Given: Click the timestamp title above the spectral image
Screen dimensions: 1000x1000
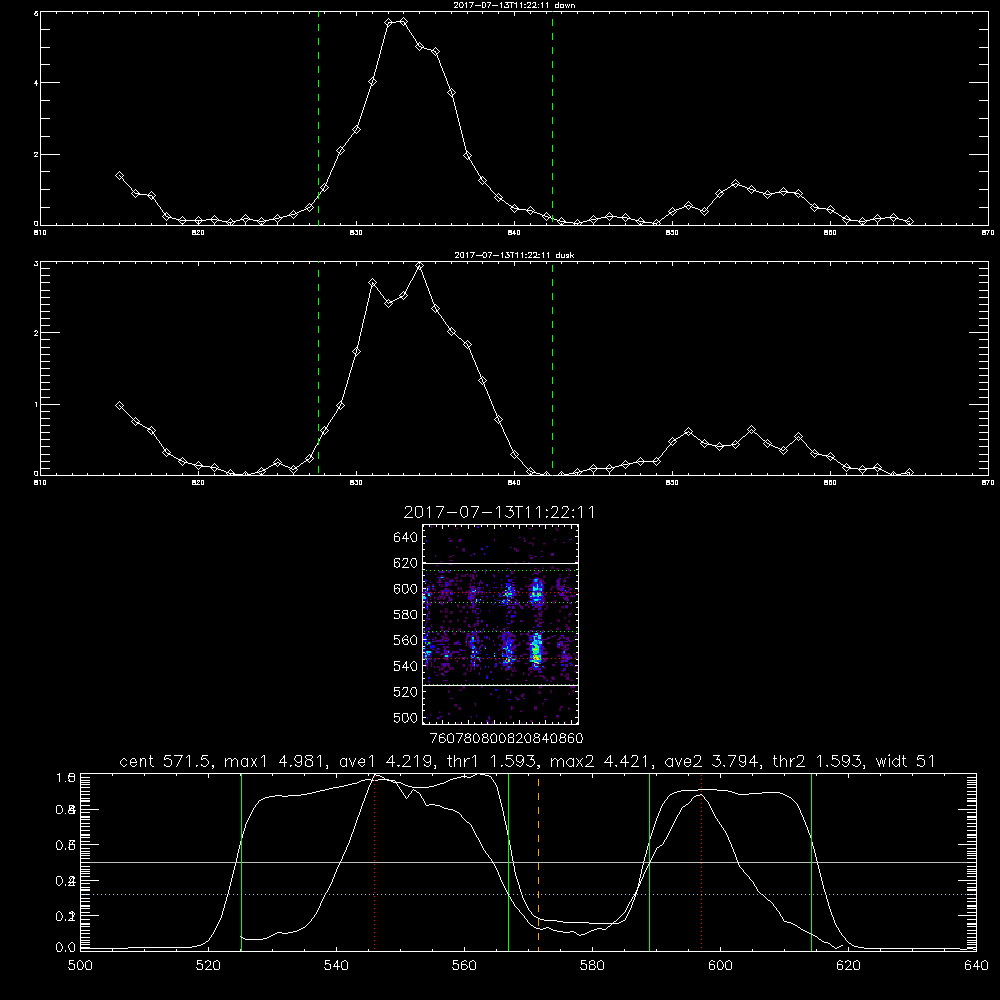Looking at the screenshot, I should point(499,513).
